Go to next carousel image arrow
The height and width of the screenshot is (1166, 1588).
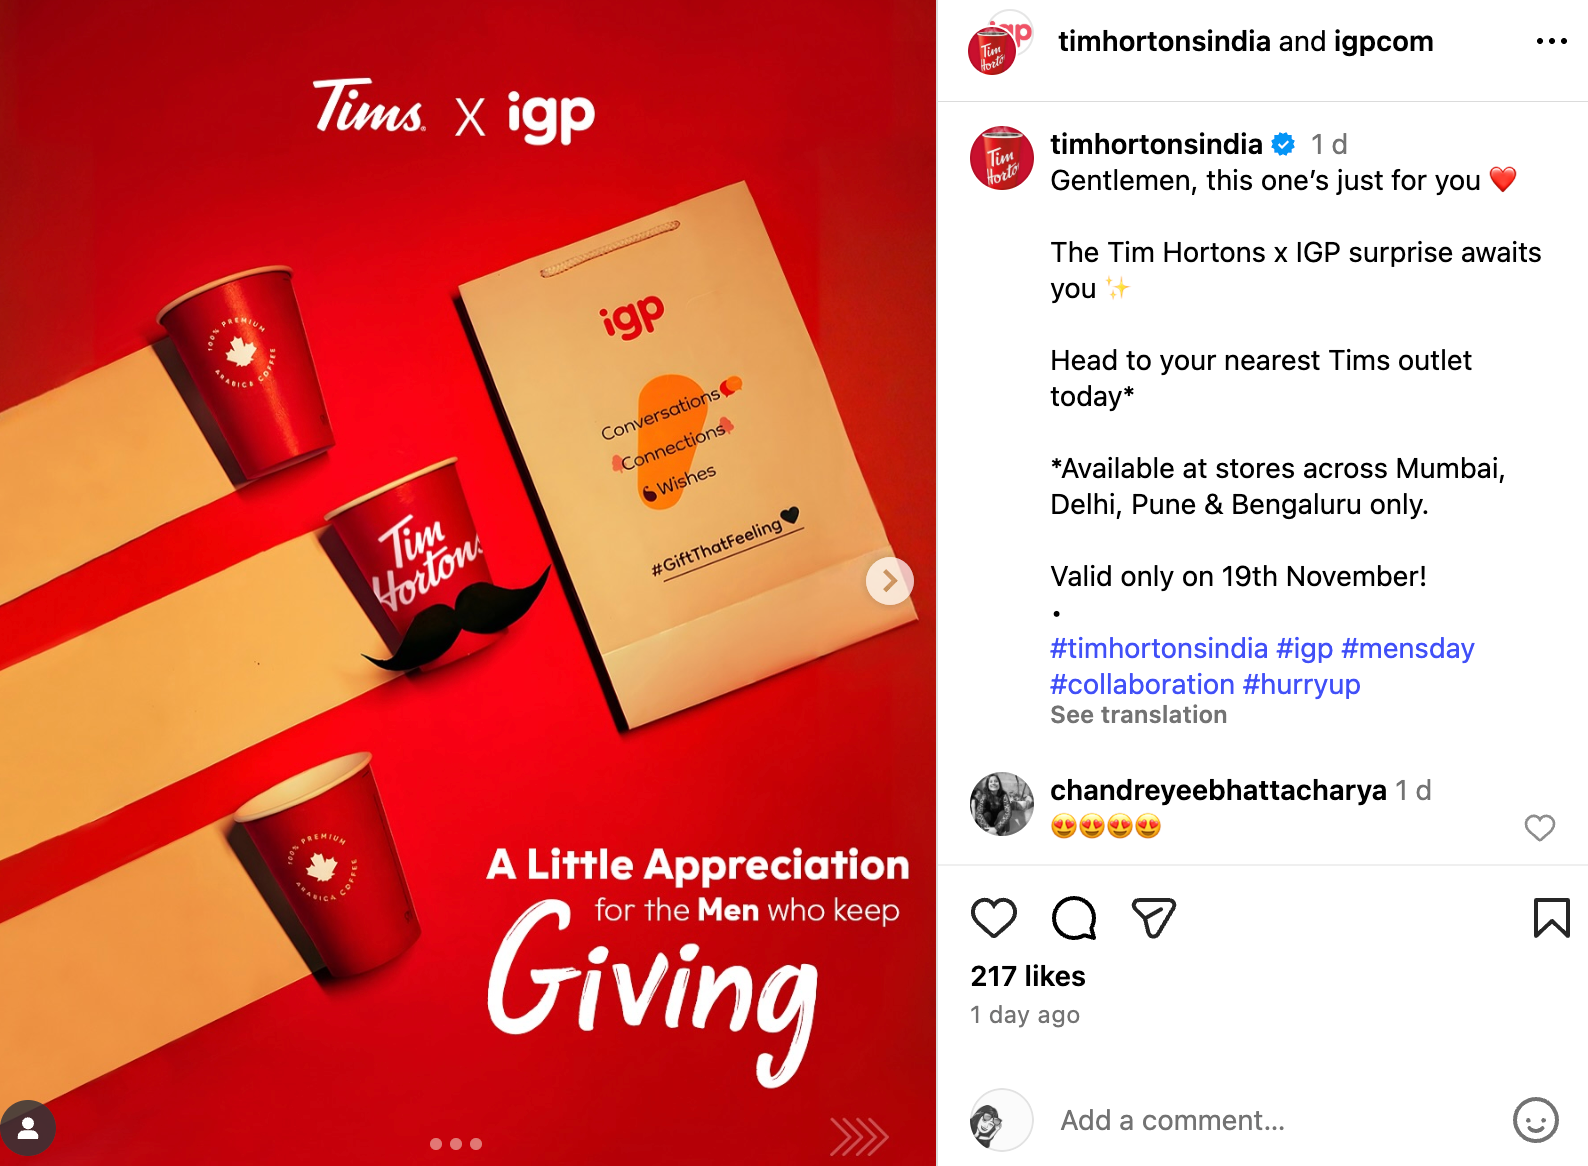(889, 581)
